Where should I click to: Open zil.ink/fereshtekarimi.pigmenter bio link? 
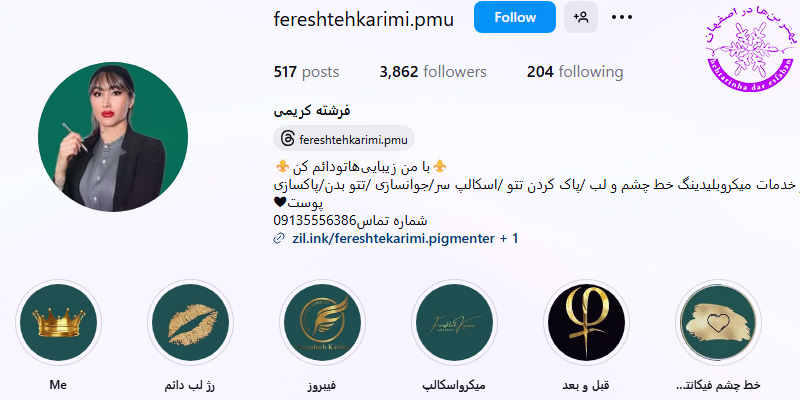[393, 238]
